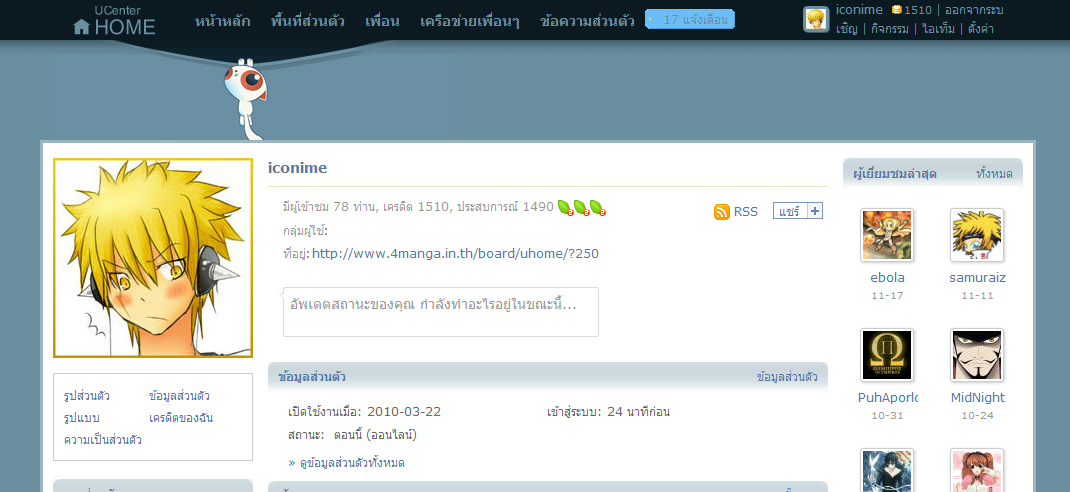Click the MidNight username link
This screenshot has width=1070, height=492.
tap(978, 398)
